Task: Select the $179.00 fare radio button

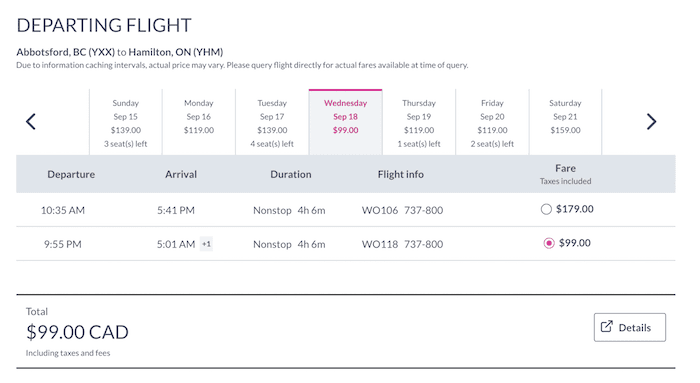Action: pos(546,209)
